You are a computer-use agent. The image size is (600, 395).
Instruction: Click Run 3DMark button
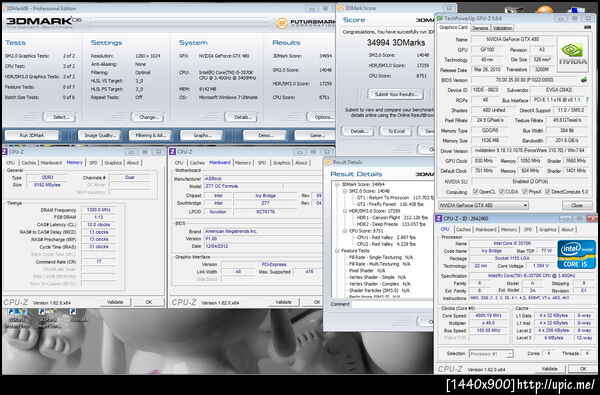32,135
